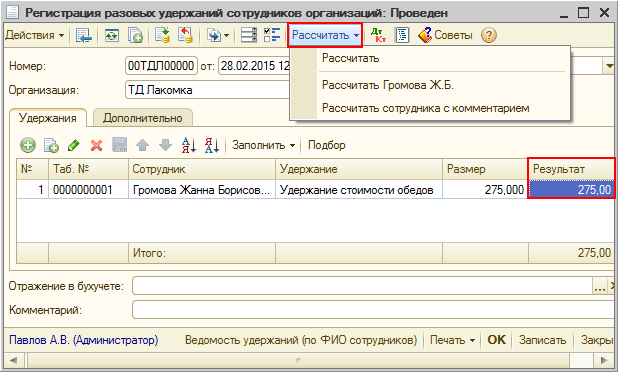The height and width of the screenshot is (372, 618).
Task: Click the help question mark icon
Action: 488,35
